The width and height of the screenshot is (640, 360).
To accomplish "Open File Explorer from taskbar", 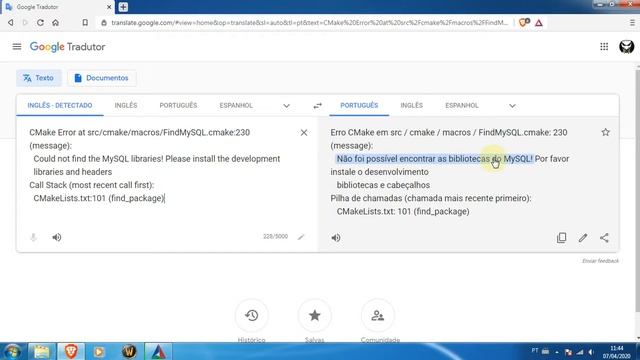I will click(x=42, y=351).
